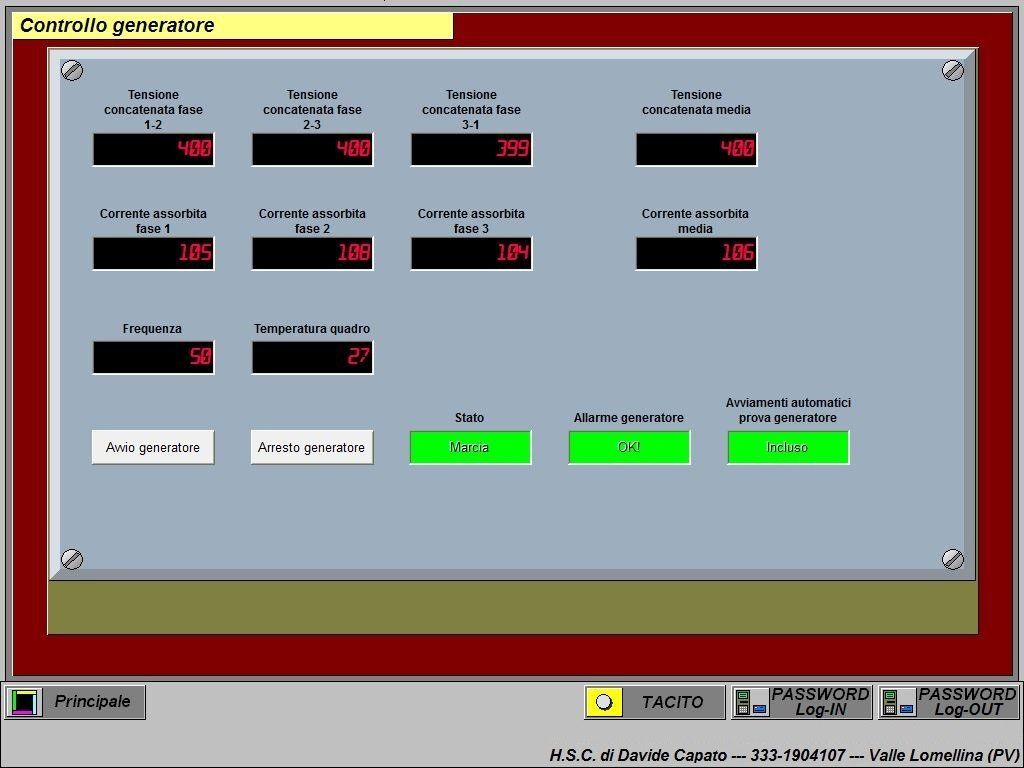Image resolution: width=1024 pixels, height=768 pixels.
Task: Click the Principale screen icon
Action: point(24,702)
